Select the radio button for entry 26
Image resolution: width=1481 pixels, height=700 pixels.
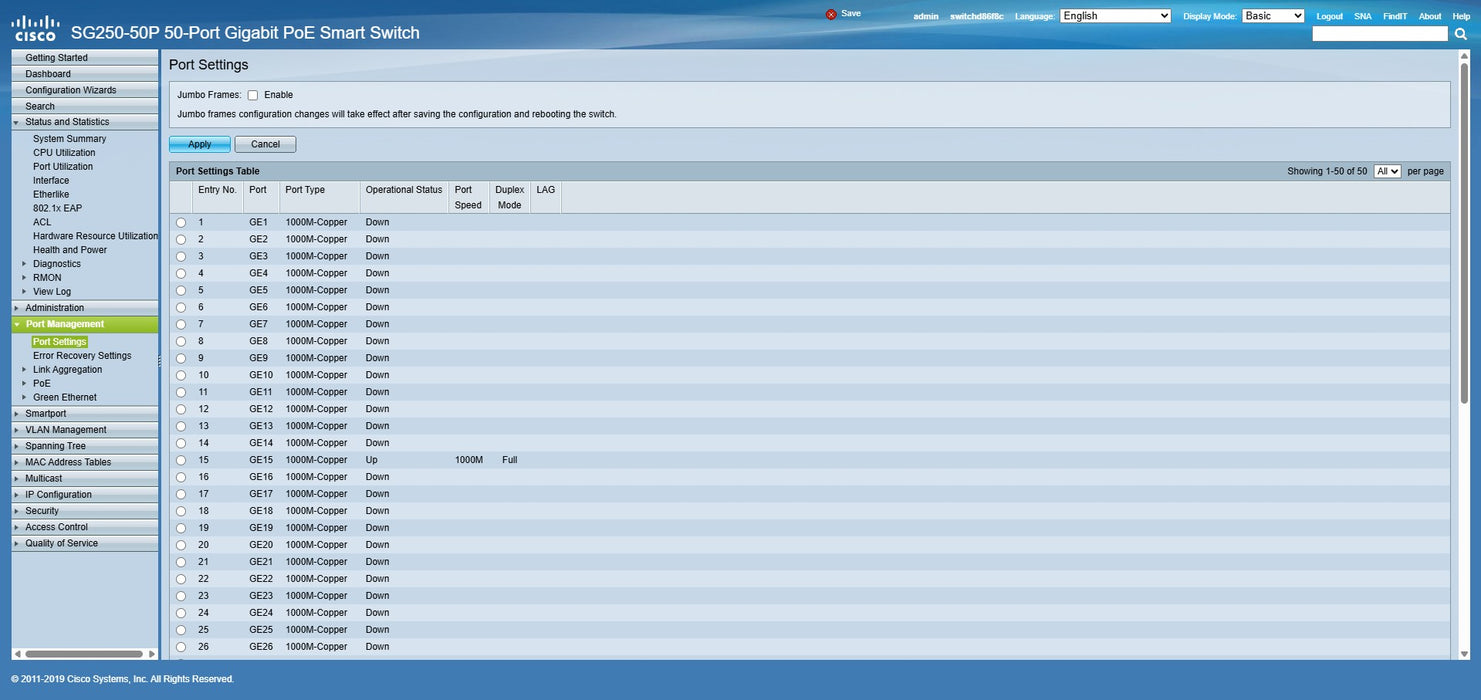coord(181,648)
